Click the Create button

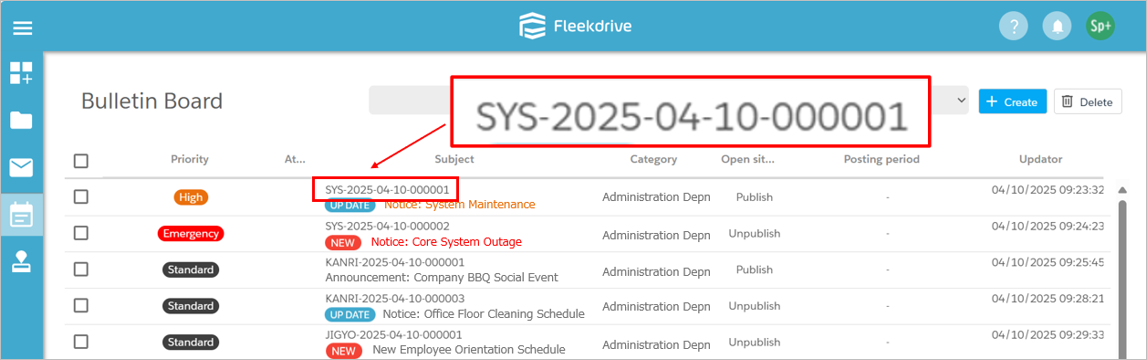click(x=1012, y=102)
